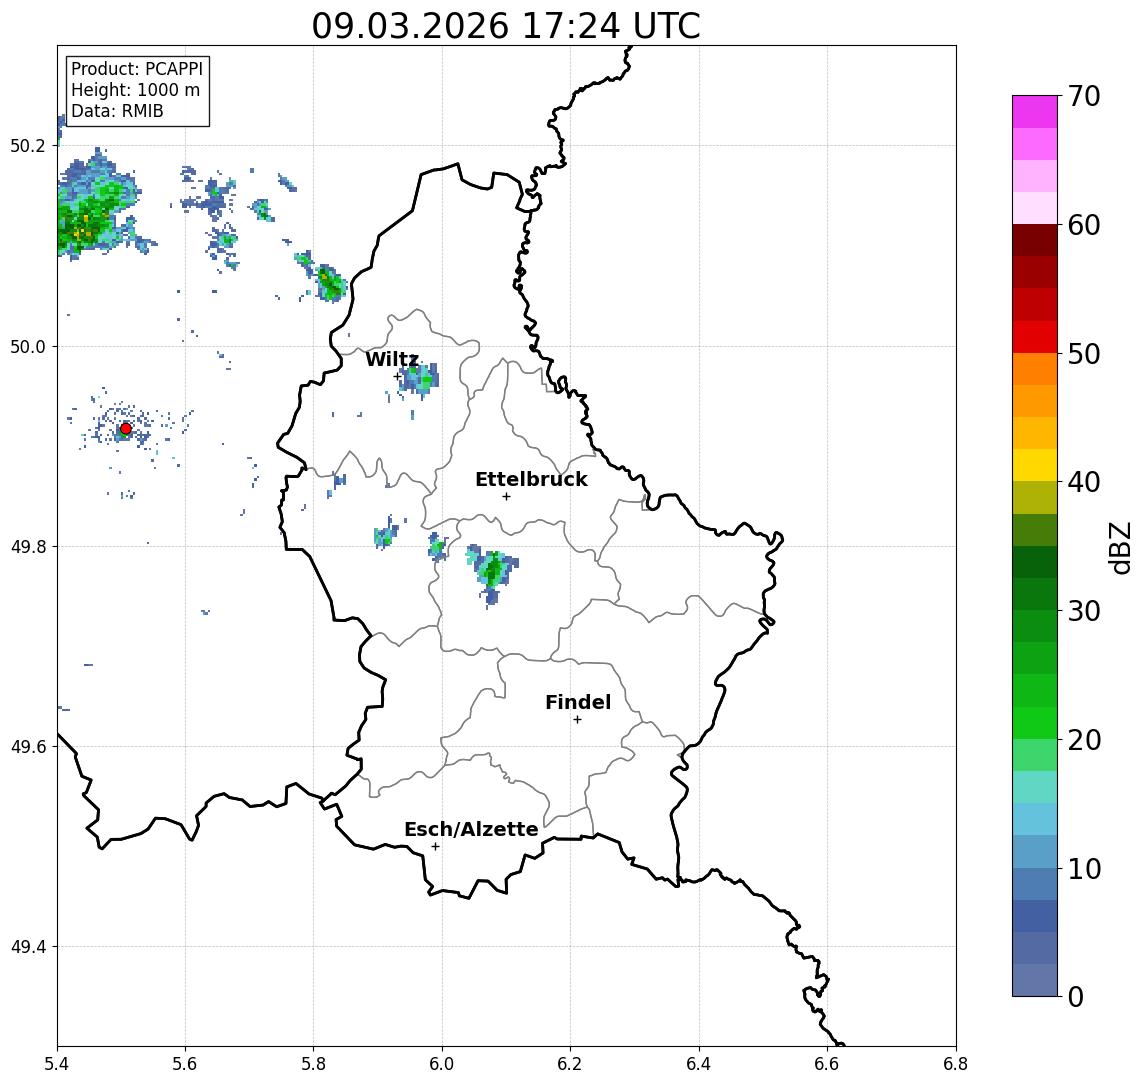Click the longitude axis label 6.6
This screenshot has height=1084, width=1145.
(x=827, y=1064)
